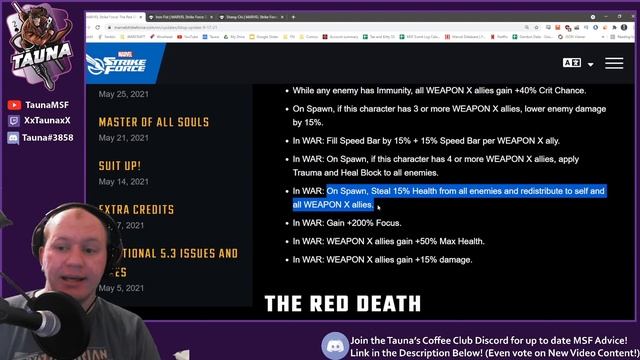The width and height of the screenshot is (640, 360).
Task: Click the highlighted 'Steal 15% Health' text
Action: [449, 198]
